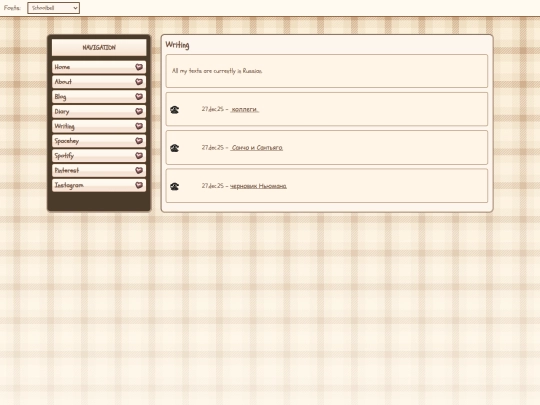The height and width of the screenshot is (405, 540).
Task: Go to Home in navigation
Action: click(99, 67)
